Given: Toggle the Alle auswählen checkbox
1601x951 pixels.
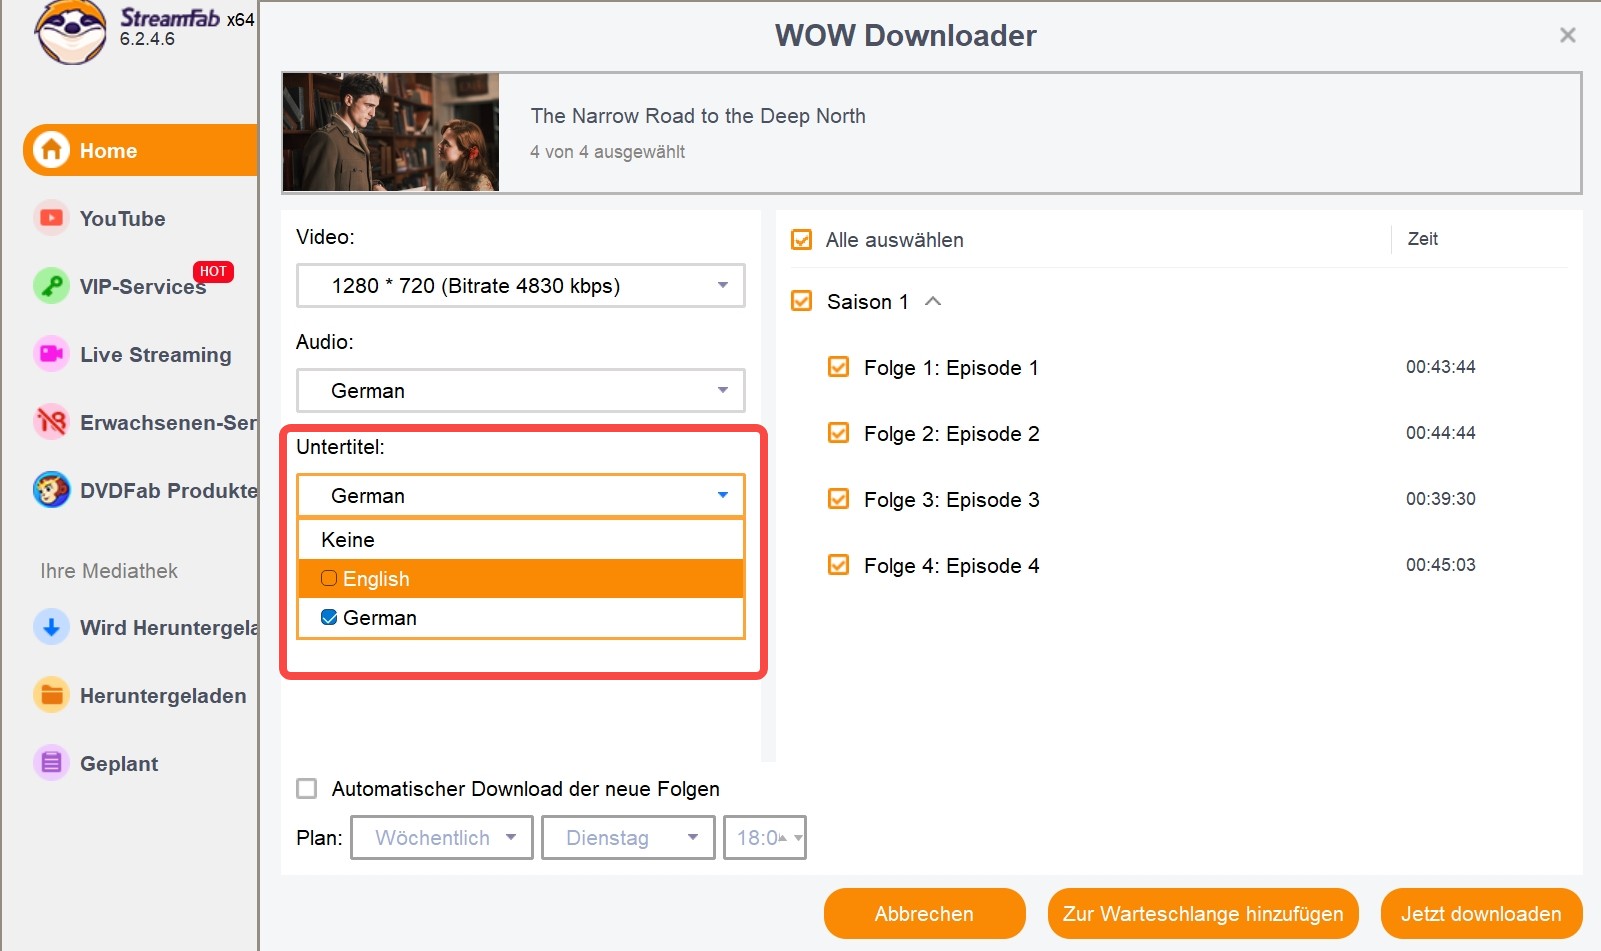Looking at the screenshot, I should point(801,240).
